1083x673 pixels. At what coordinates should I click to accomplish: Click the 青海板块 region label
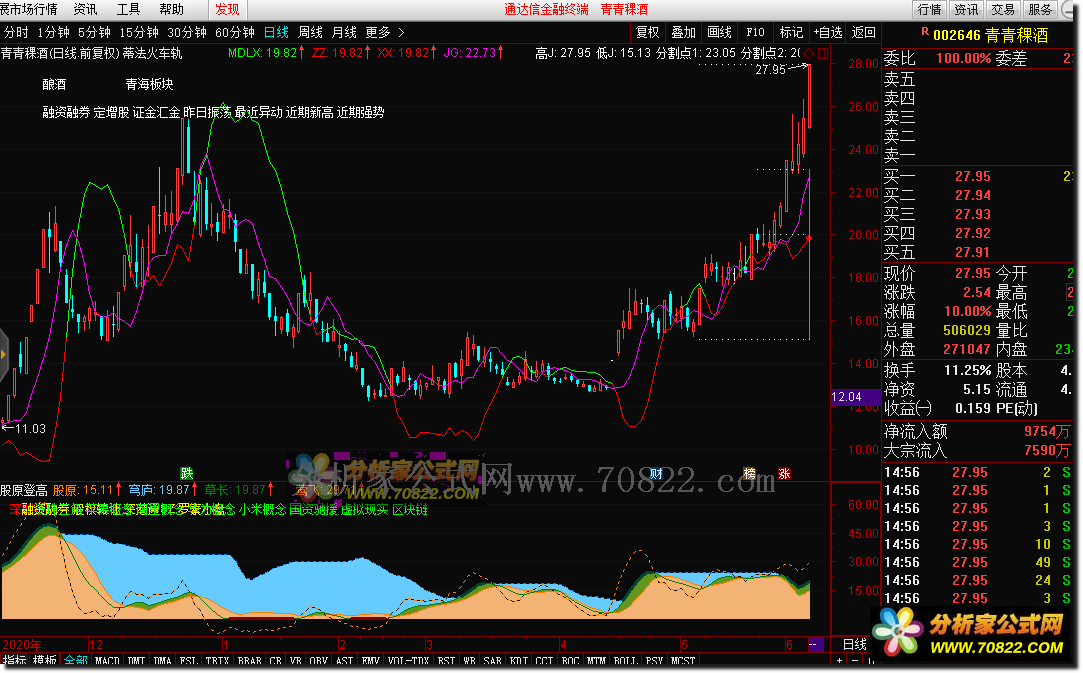[149, 84]
